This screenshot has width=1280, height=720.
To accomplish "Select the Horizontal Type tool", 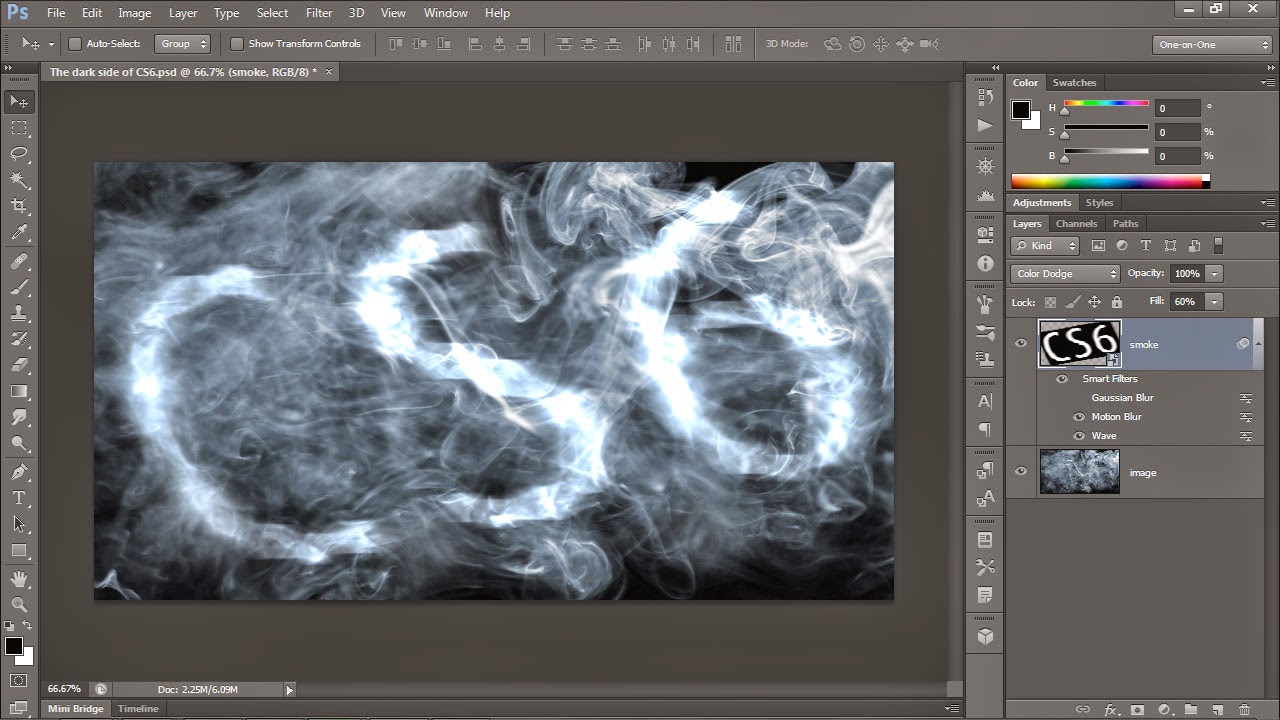I will click(x=19, y=497).
